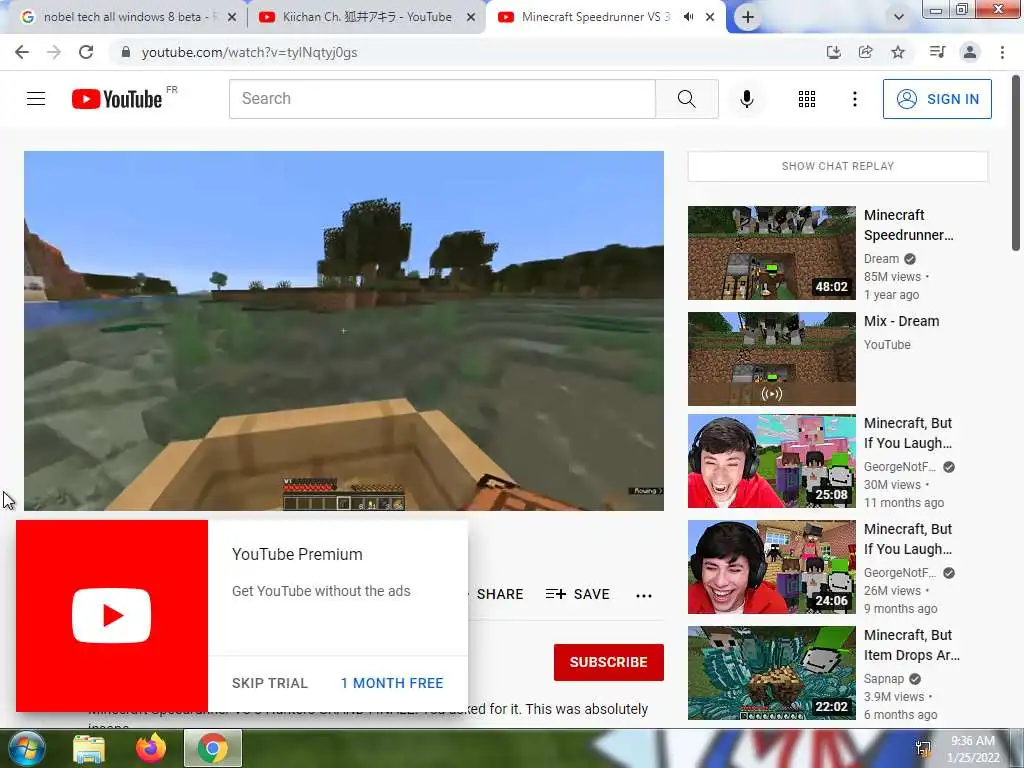Open the Dream channel name link
1024x768 pixels.
tap(881, 259)
